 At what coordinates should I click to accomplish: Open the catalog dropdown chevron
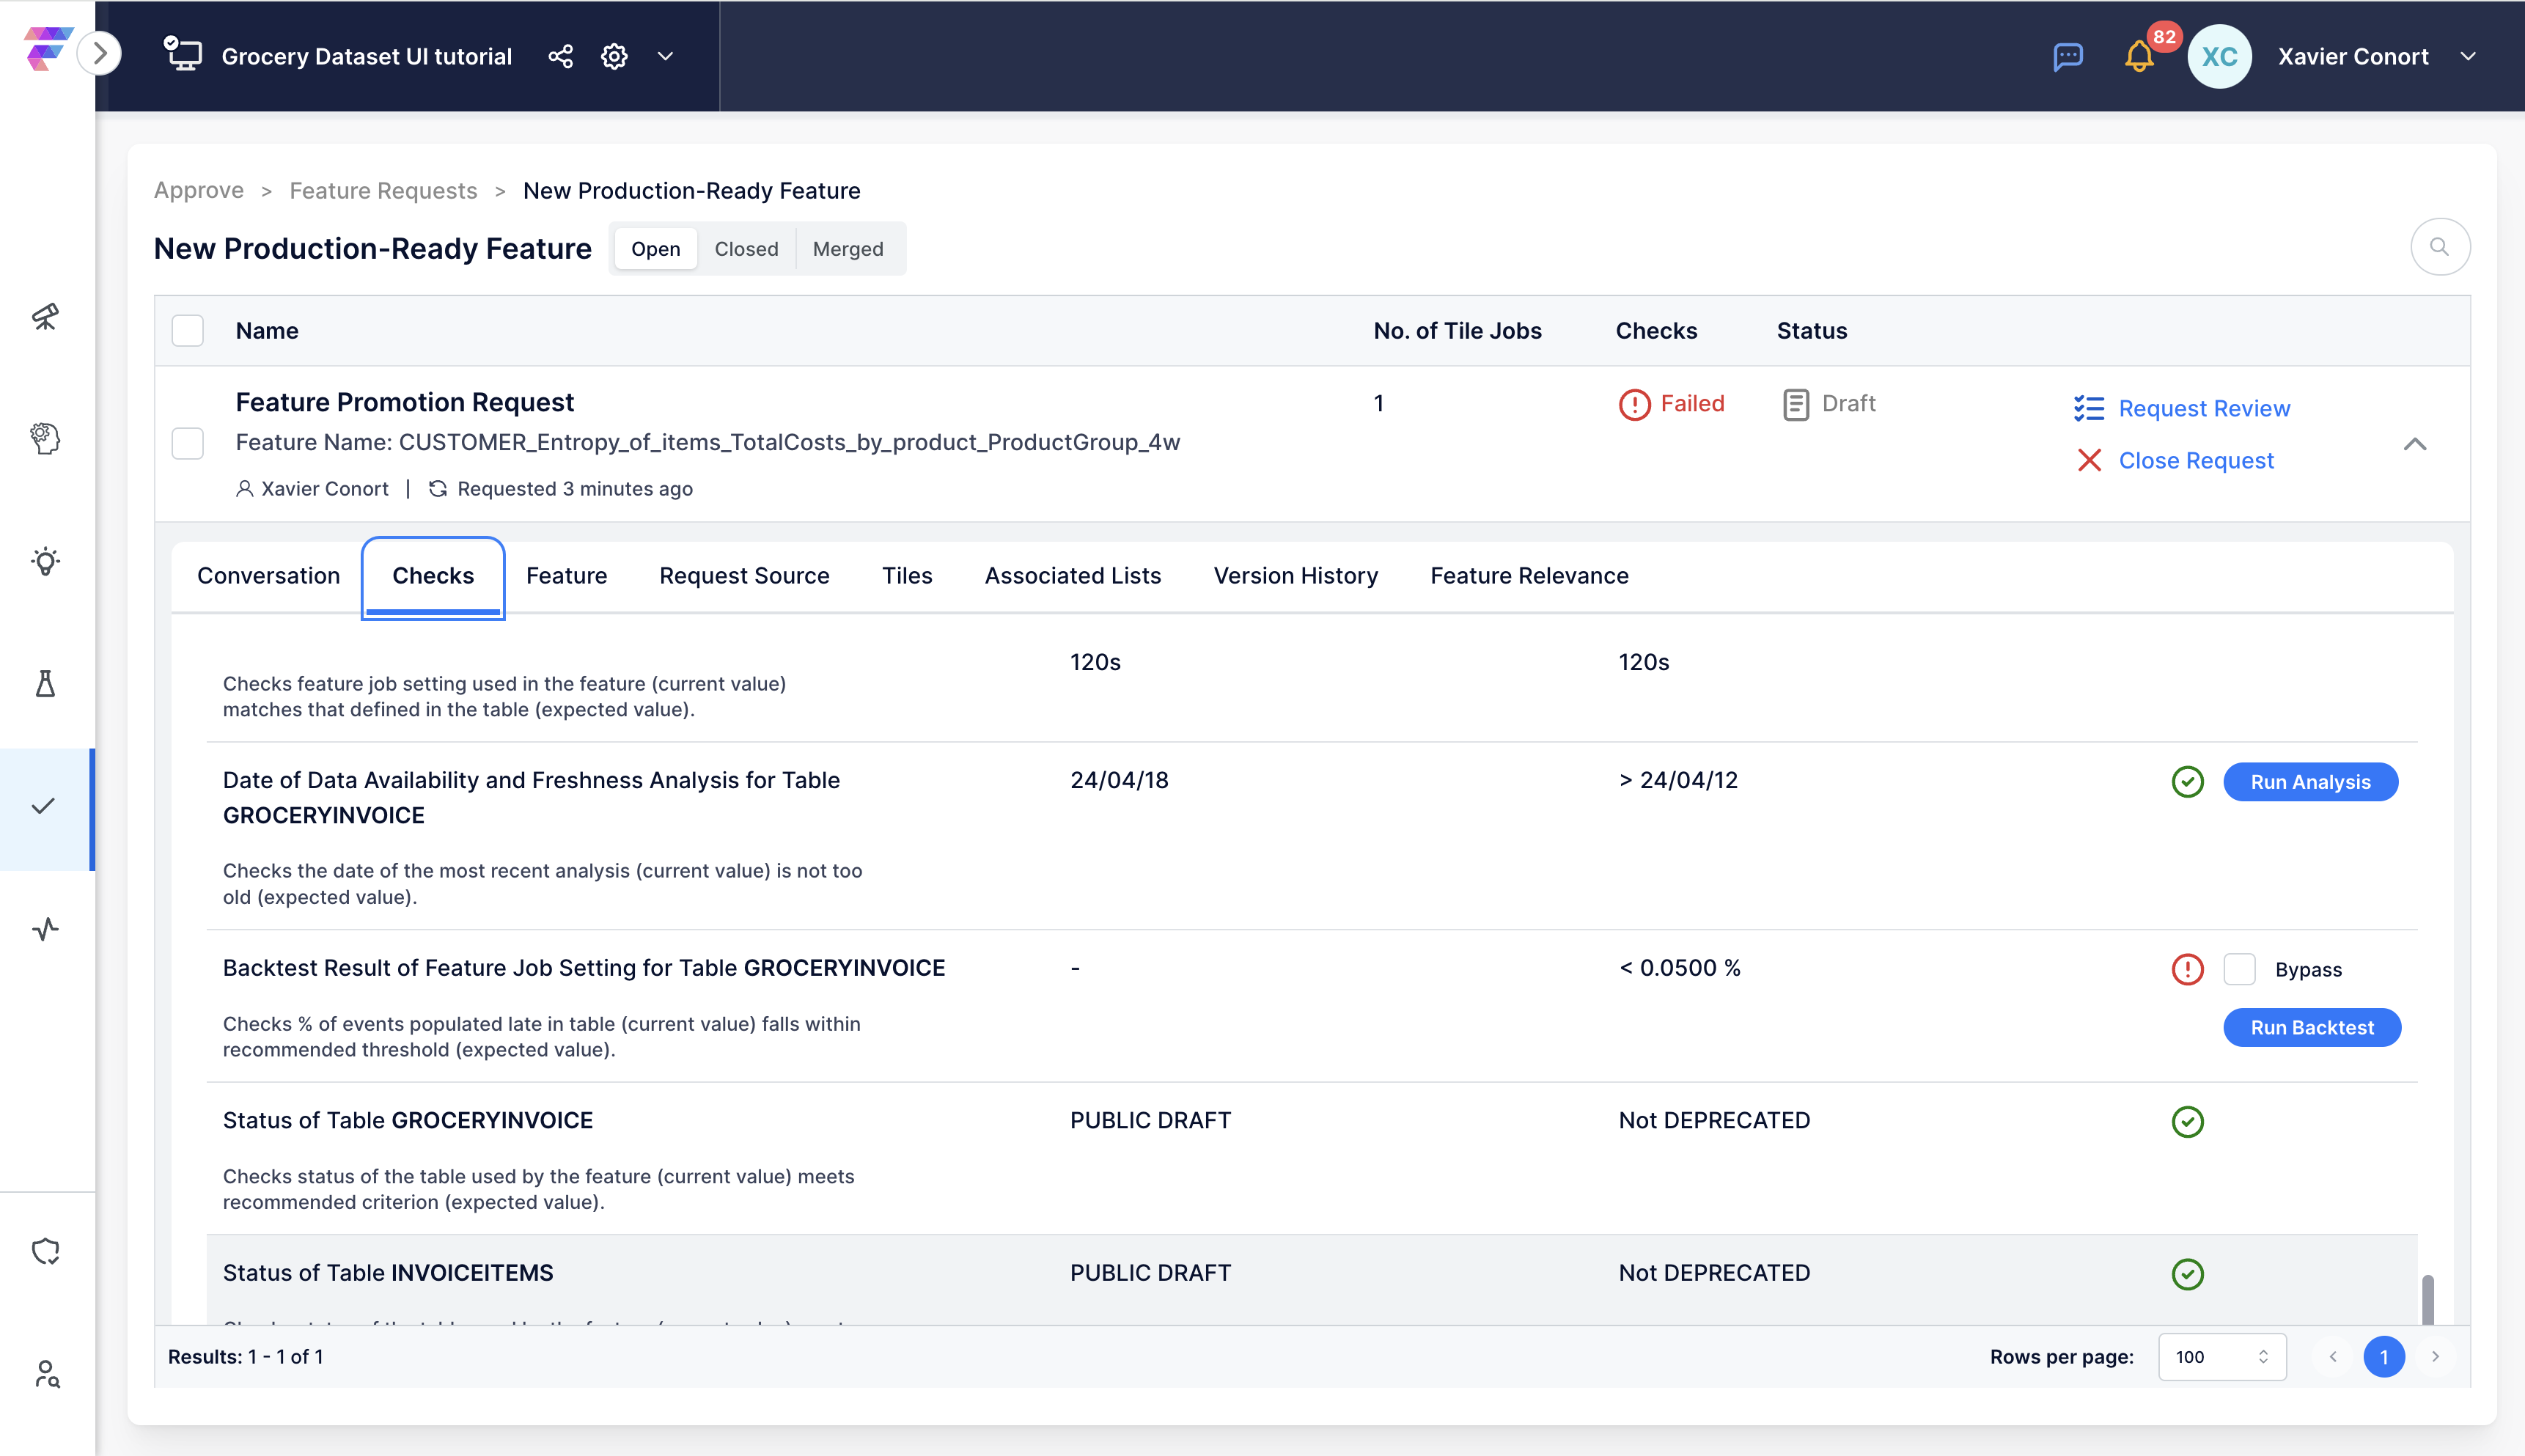click(x=665, y=56)
